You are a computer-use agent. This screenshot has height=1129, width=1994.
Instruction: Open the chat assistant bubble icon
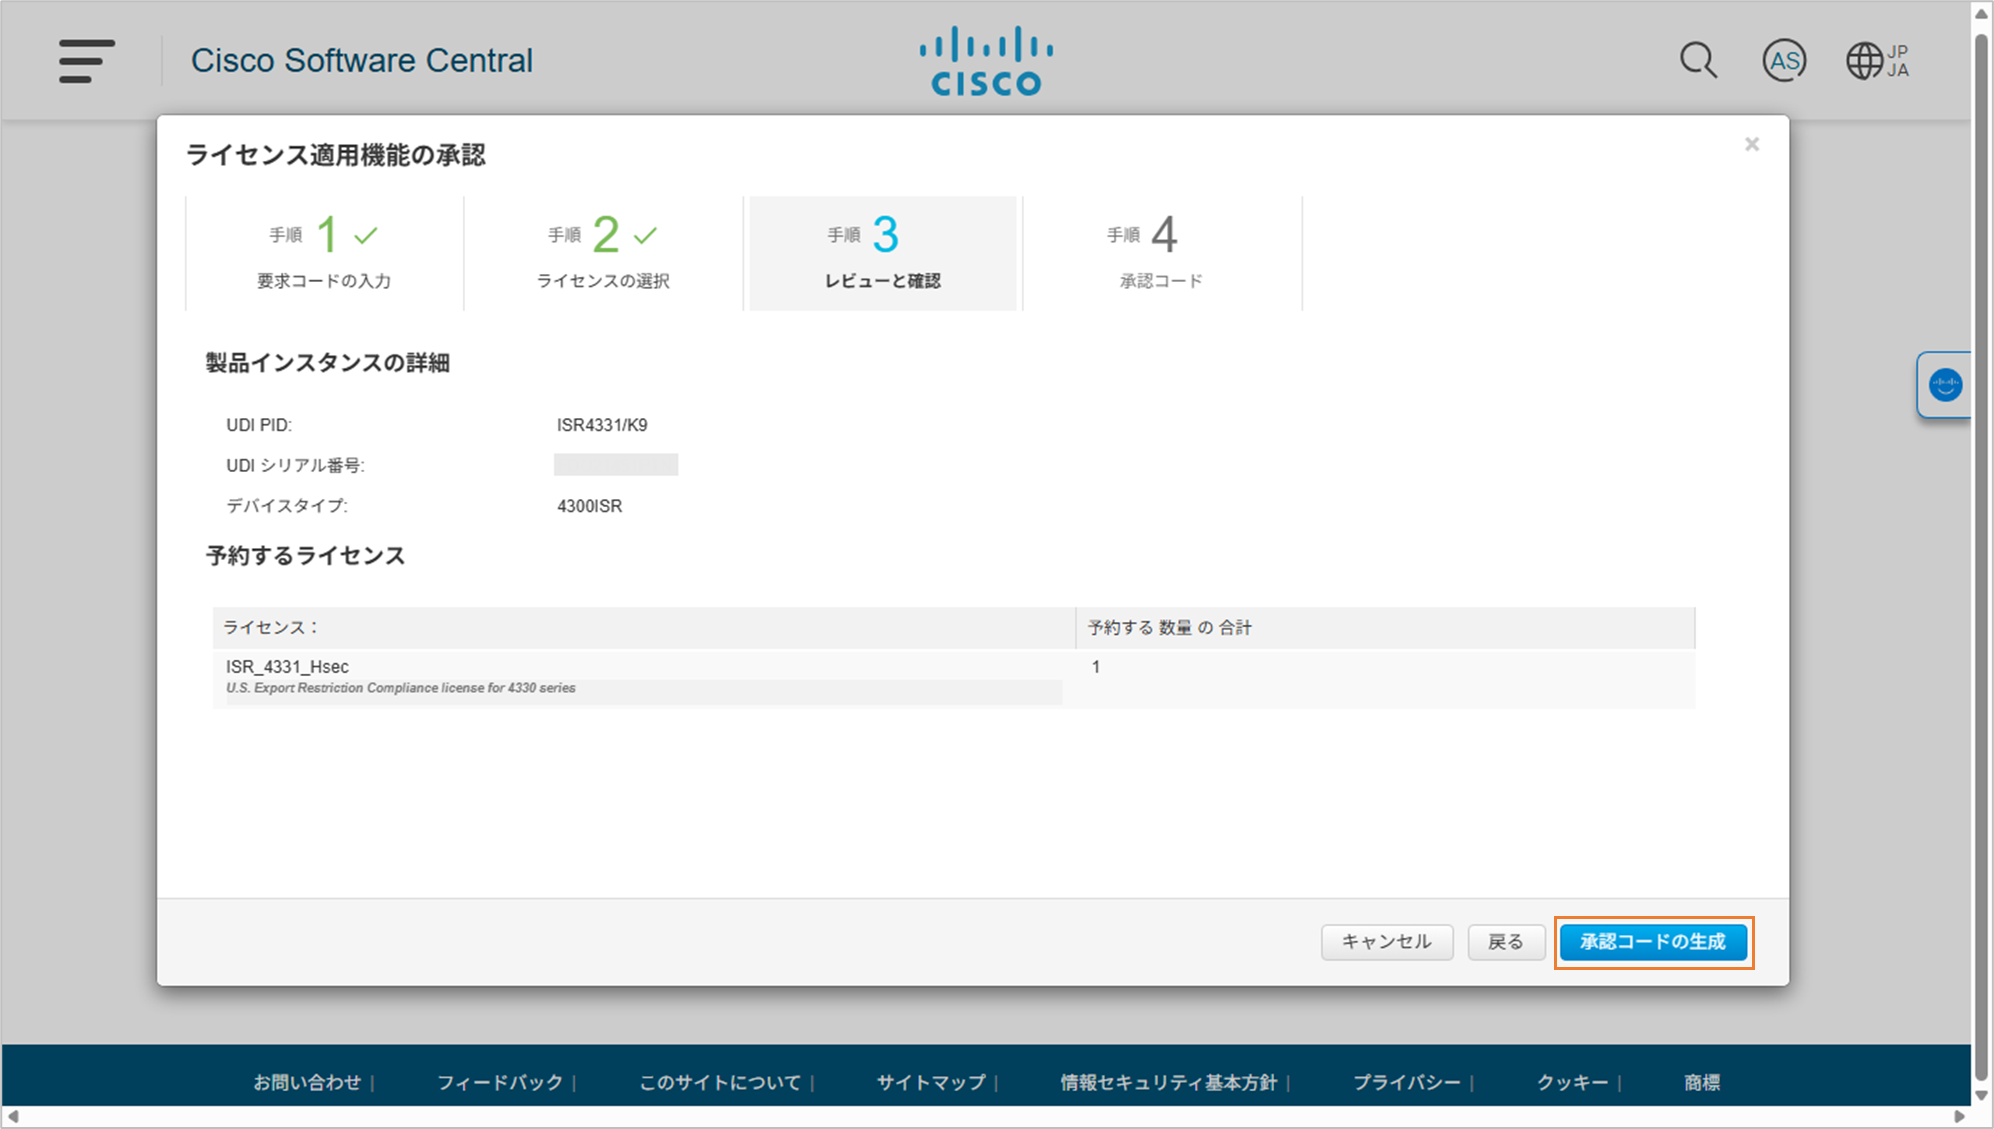coord(1945,385)
